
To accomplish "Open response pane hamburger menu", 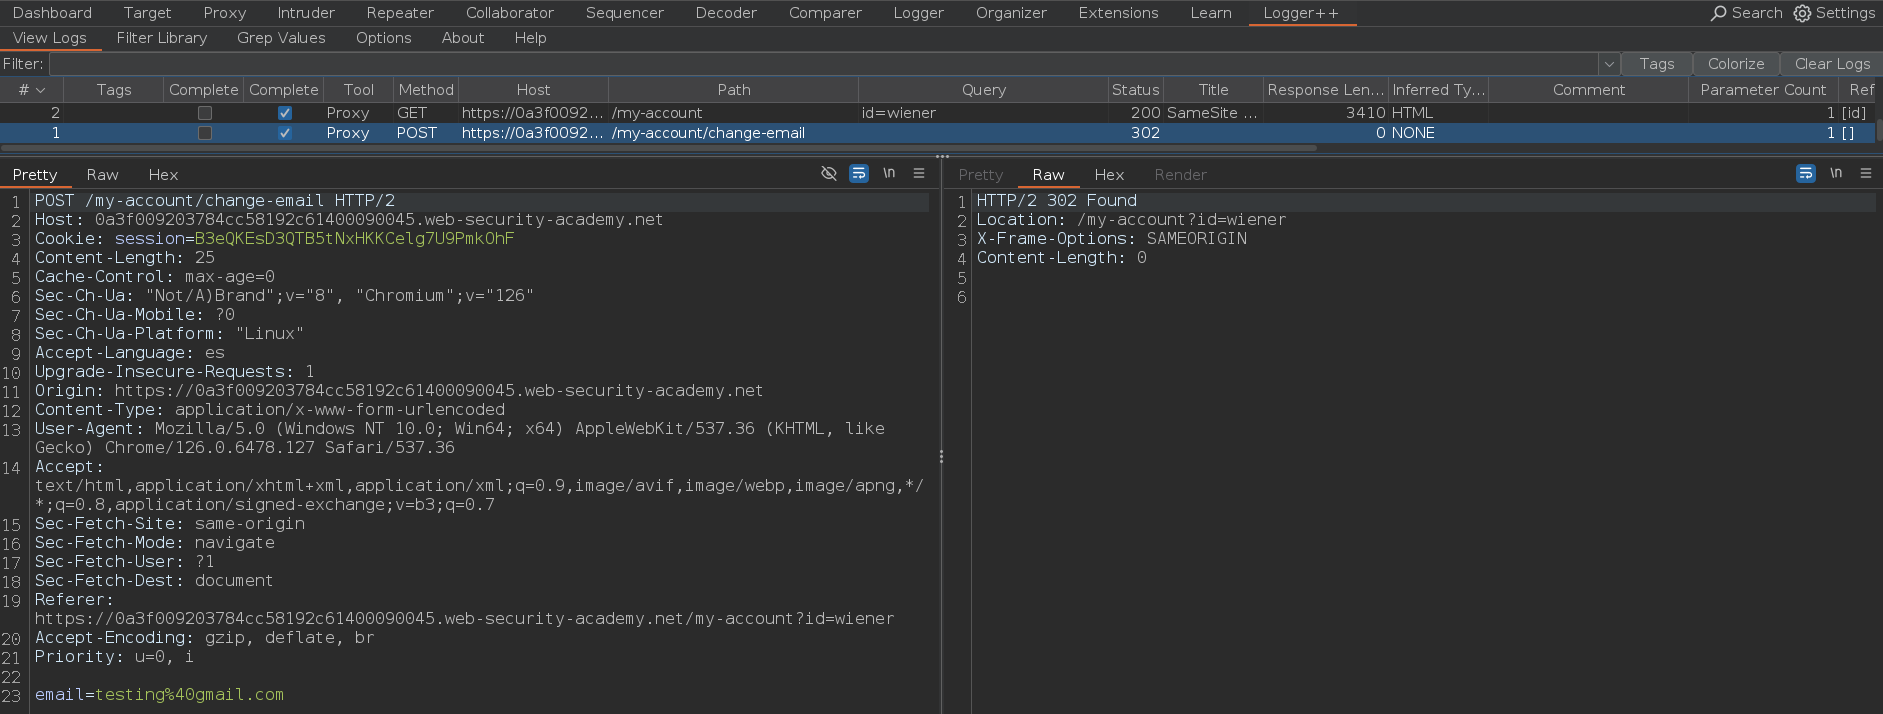I will click(x=1866, y=173).
